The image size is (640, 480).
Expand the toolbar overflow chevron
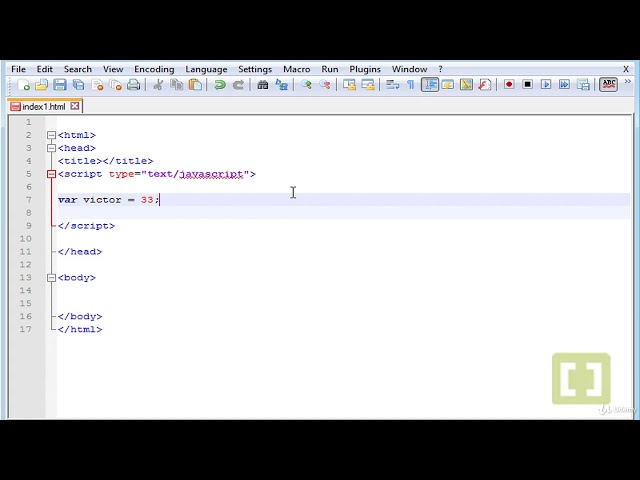click(628, 82)
